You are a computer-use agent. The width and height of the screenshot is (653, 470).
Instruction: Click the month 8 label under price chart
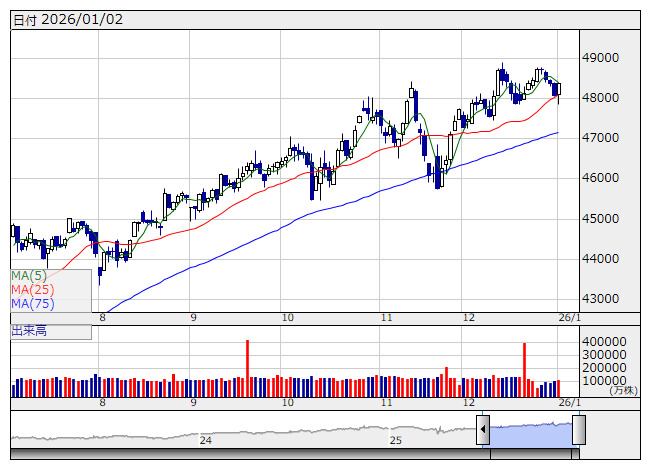pyautogui.click(x=102, y=318)
